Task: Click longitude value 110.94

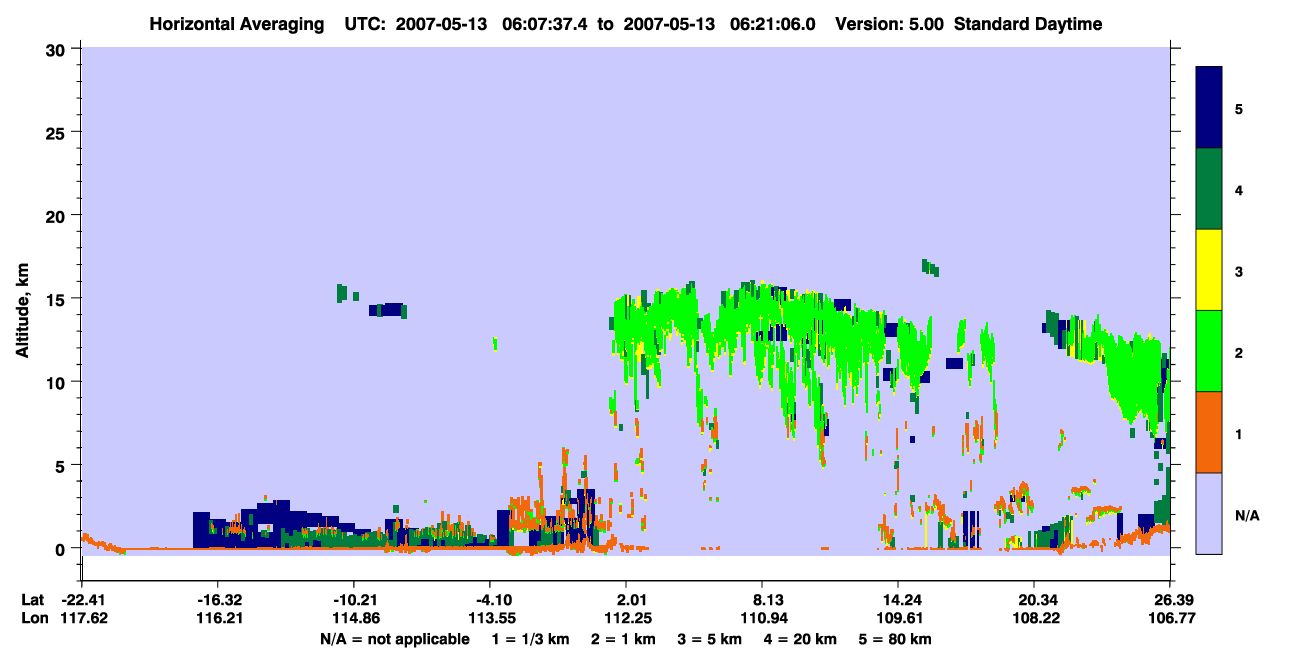Action: [762, 618]
